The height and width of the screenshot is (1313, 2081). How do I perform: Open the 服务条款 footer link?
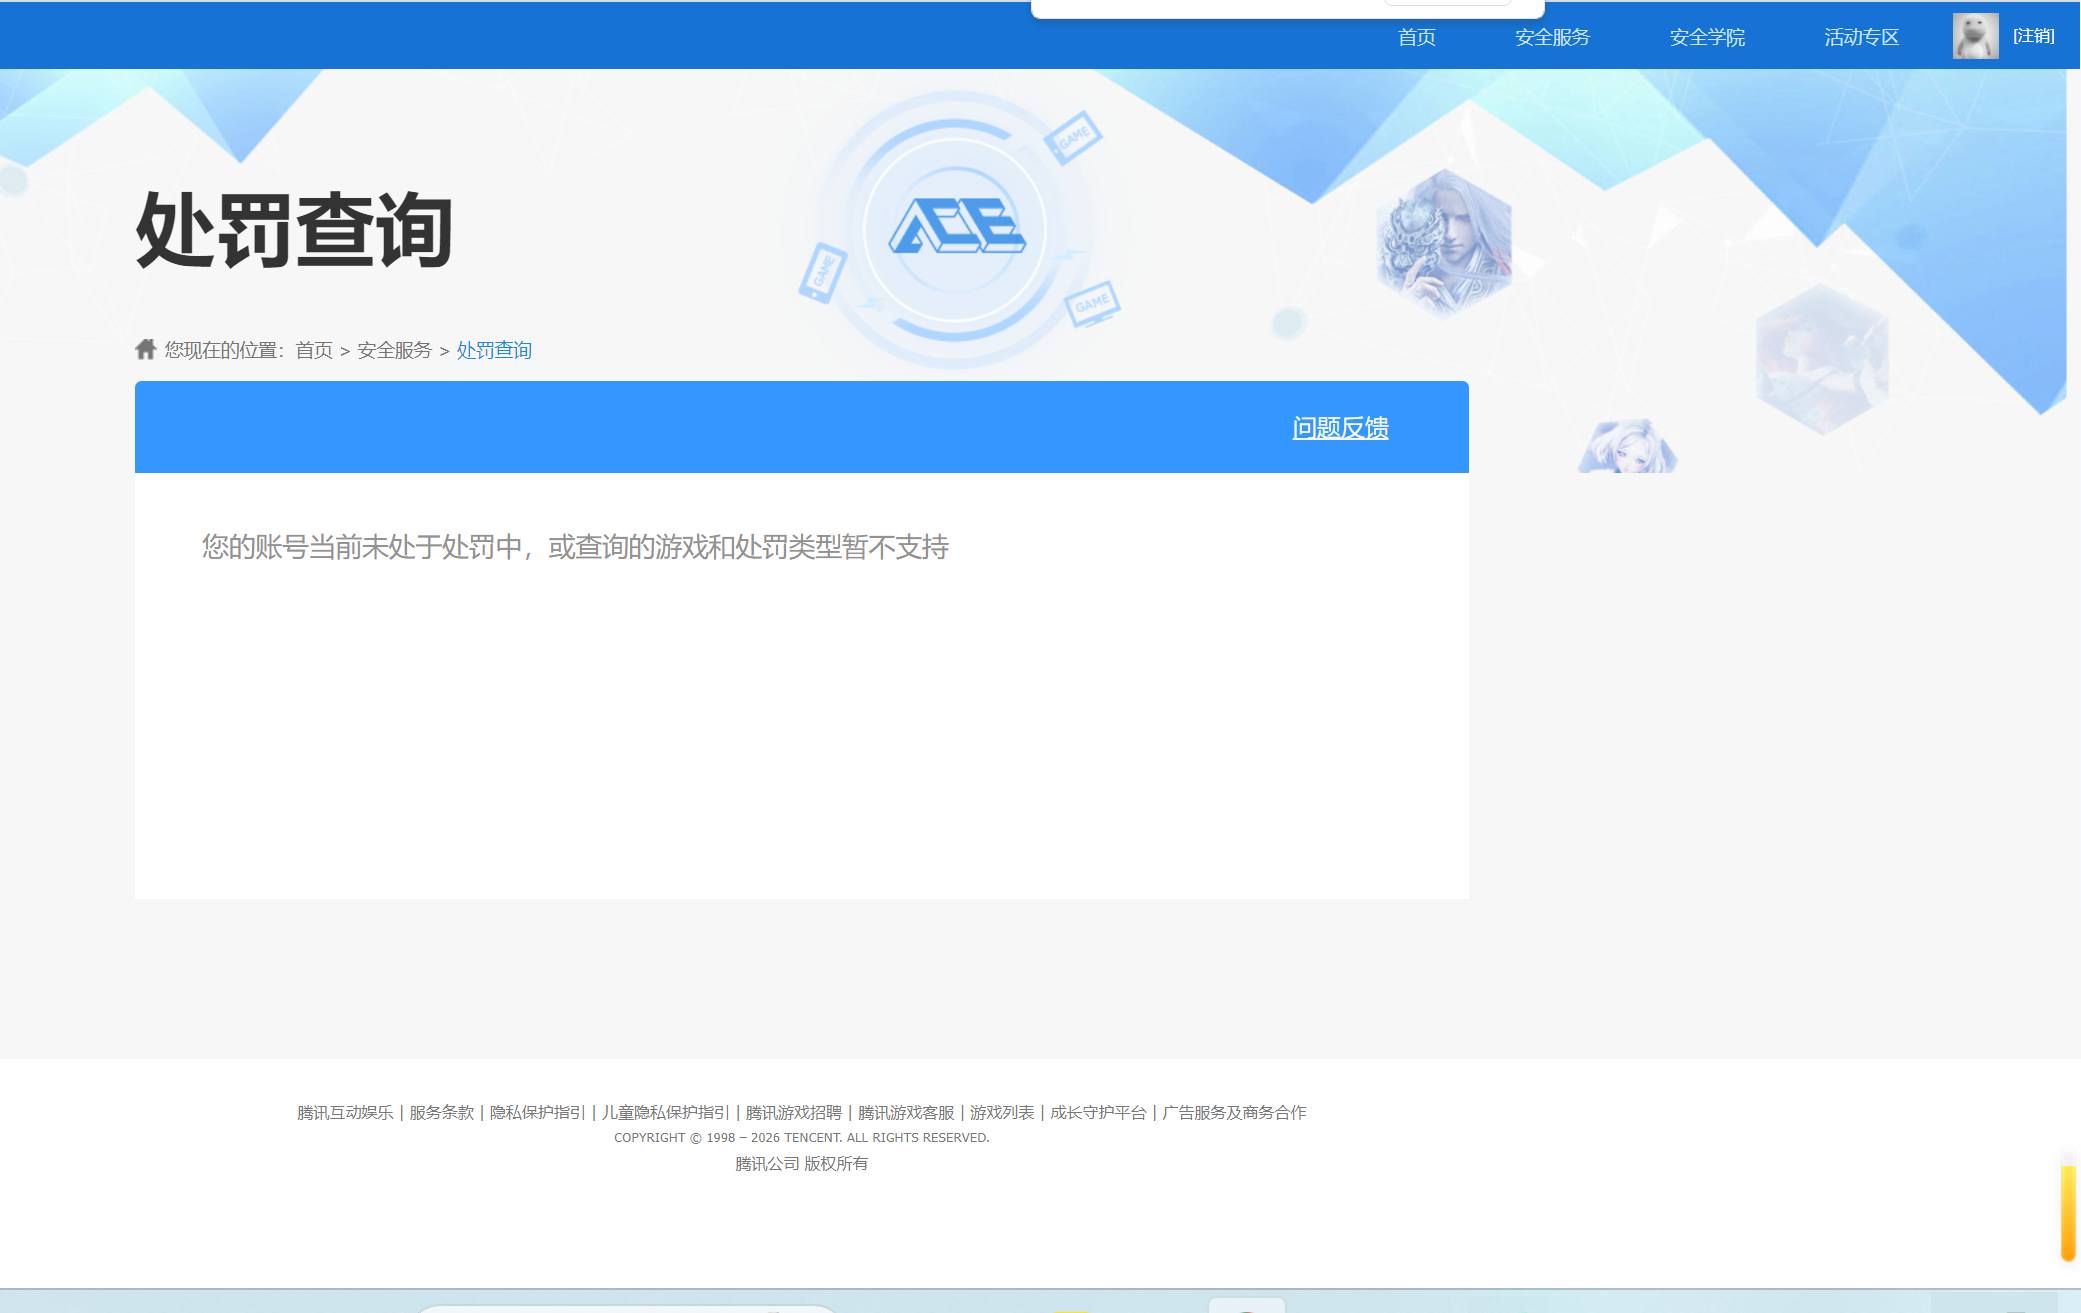point(441,1111)
